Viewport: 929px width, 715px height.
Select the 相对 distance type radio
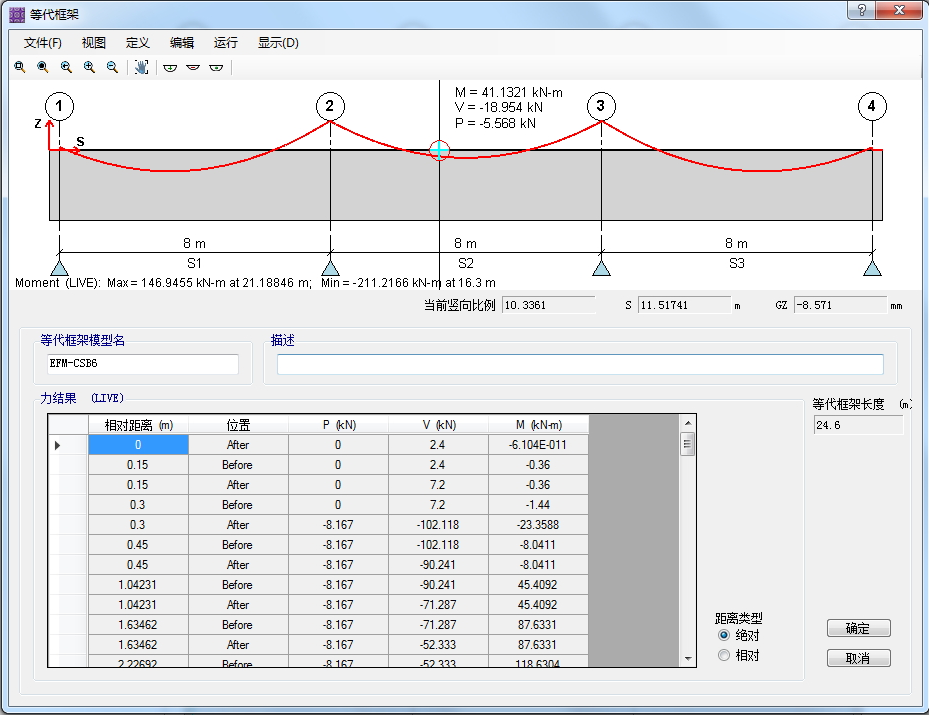pos(723,655)
